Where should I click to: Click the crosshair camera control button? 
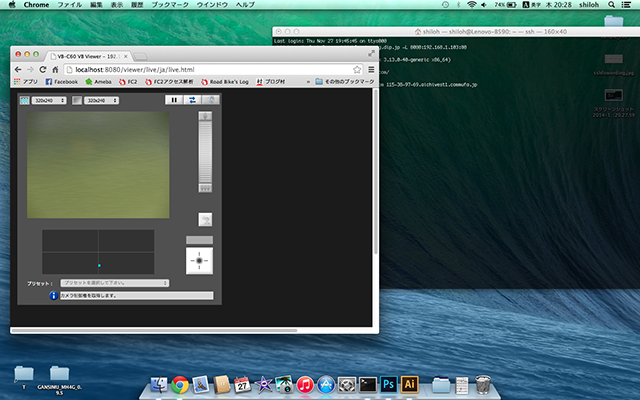pos(199,261)
